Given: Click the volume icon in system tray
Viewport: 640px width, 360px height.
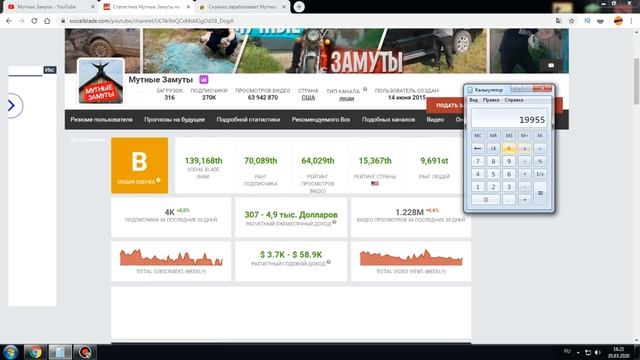Looking at the screenshot, I should point(598,352).
